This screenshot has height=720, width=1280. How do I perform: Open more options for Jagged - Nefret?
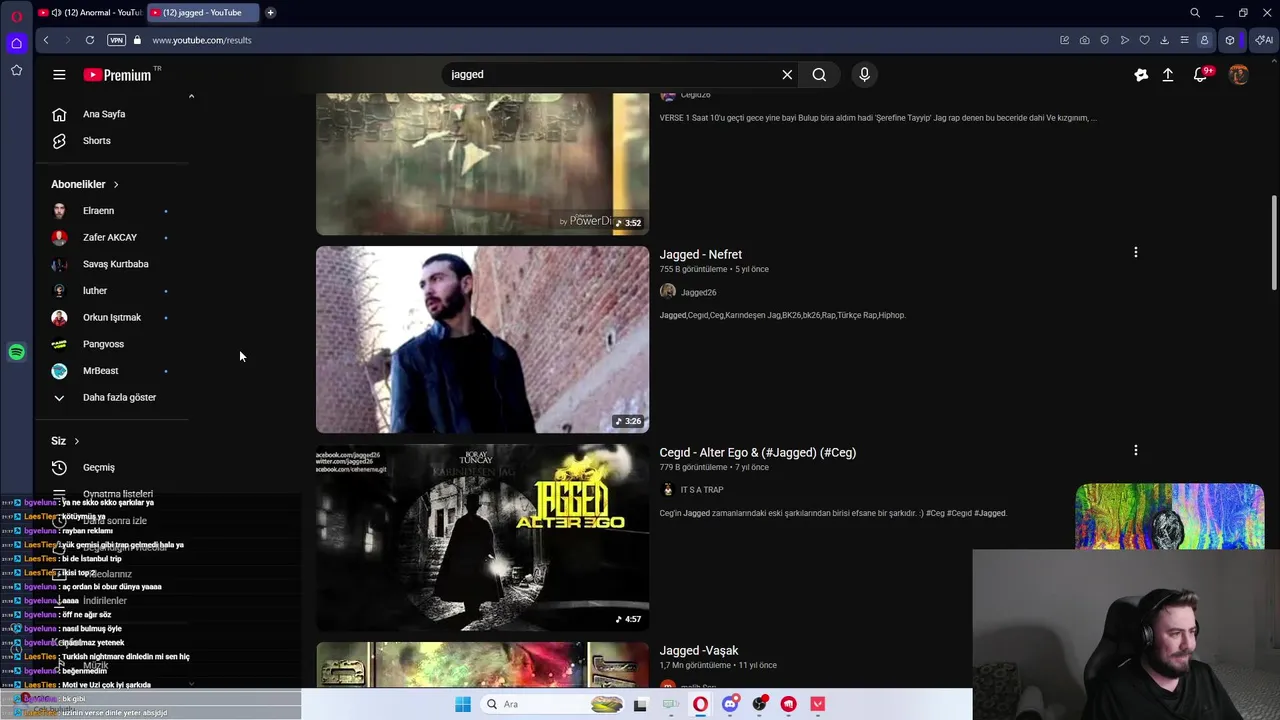click(1136, 253)
